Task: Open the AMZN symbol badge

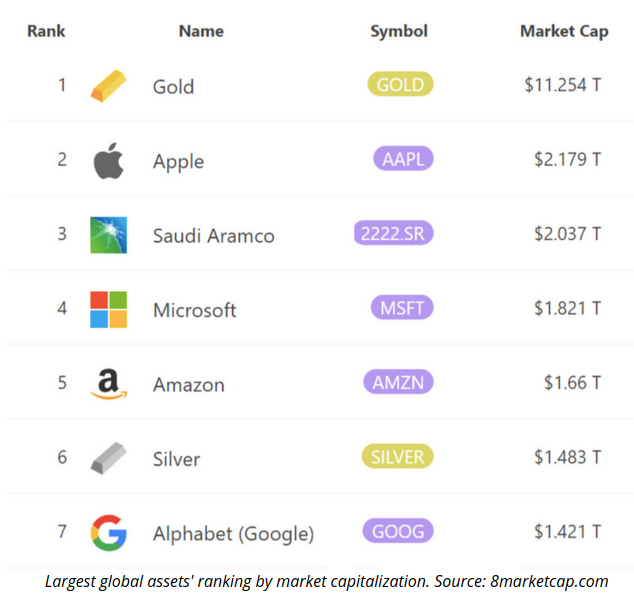Action: (398, 382)
